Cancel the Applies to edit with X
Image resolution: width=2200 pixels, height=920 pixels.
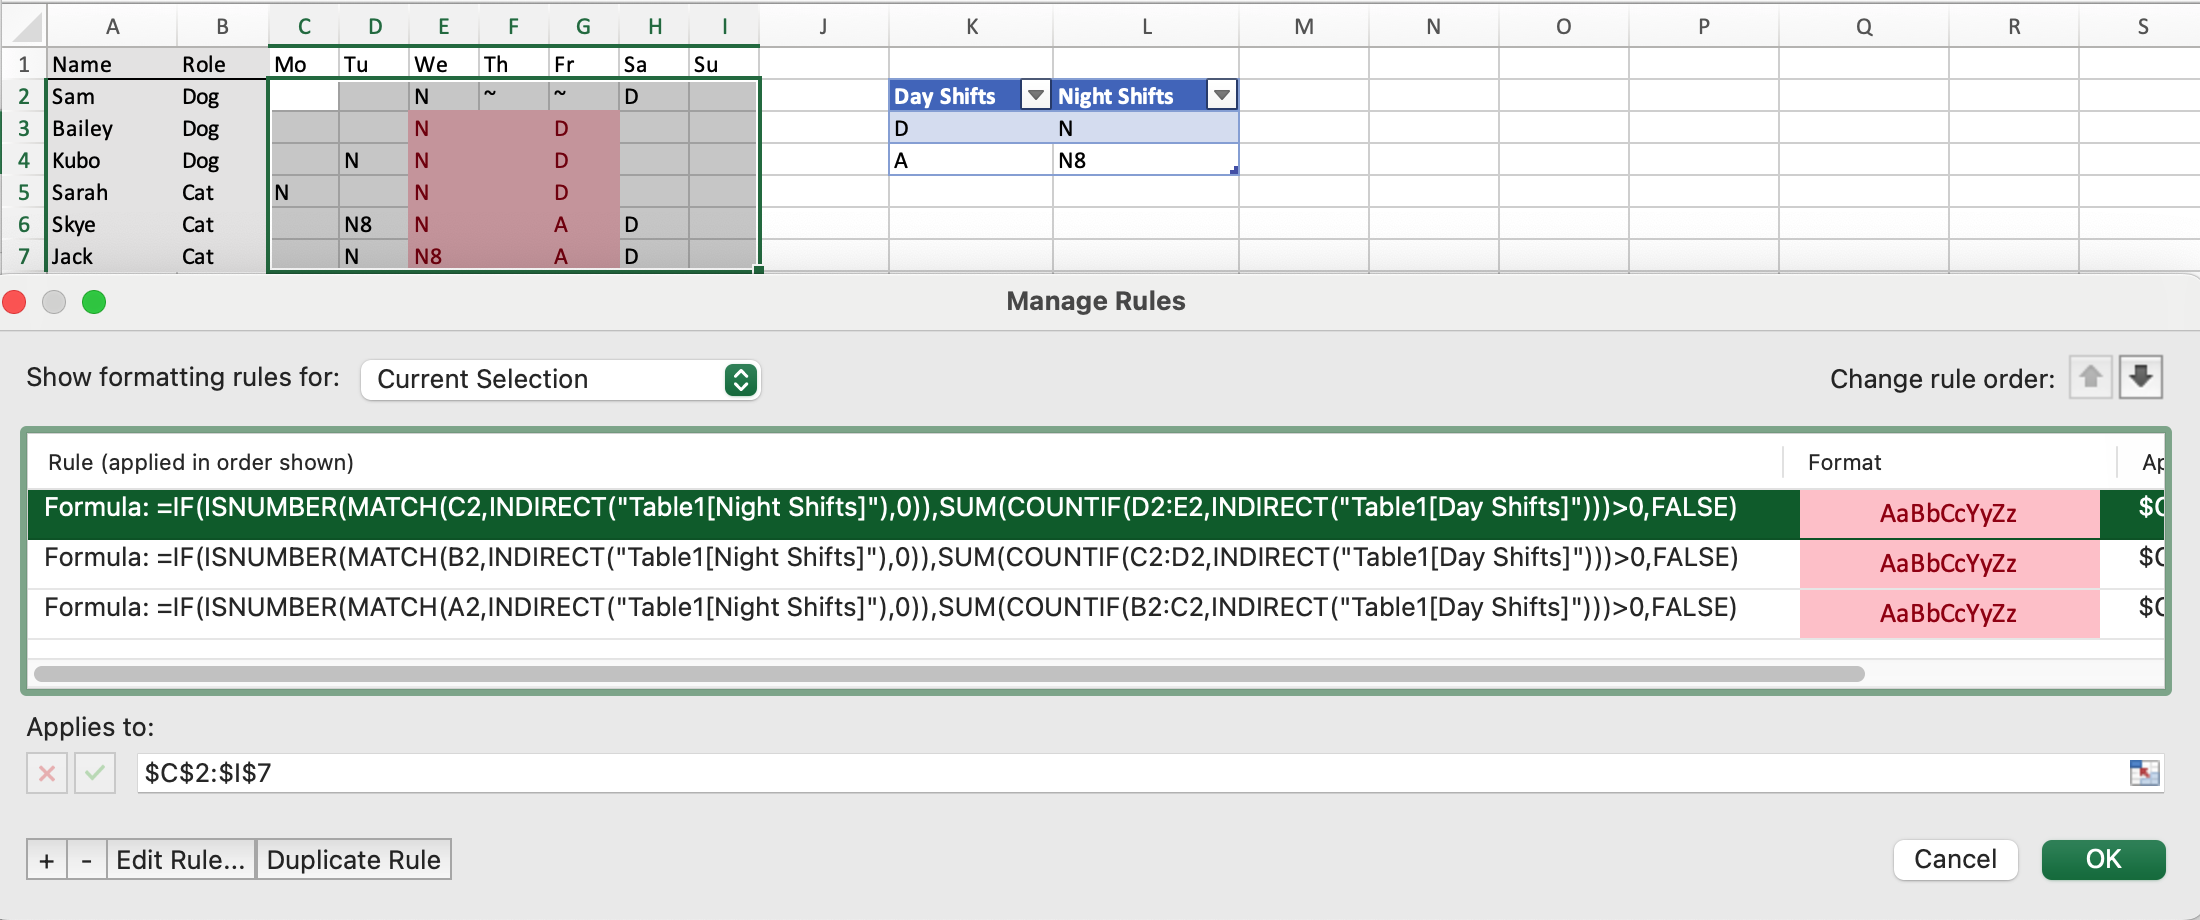click(47, 773)
